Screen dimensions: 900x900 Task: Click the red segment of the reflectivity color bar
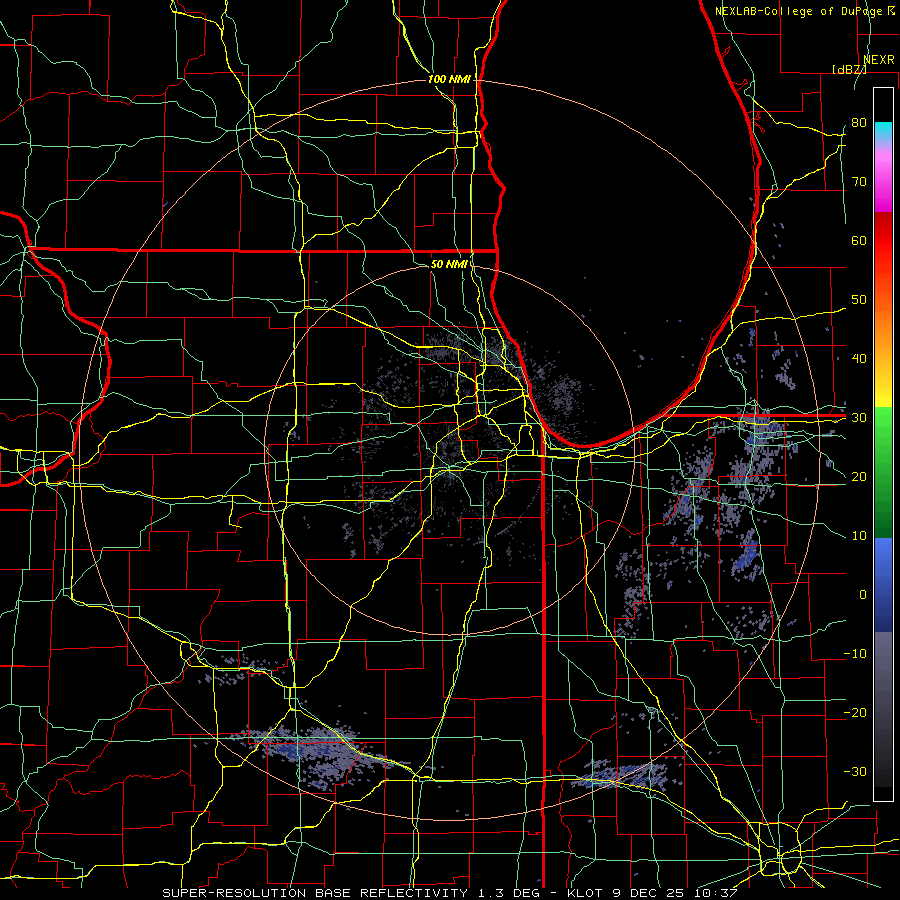883,241
